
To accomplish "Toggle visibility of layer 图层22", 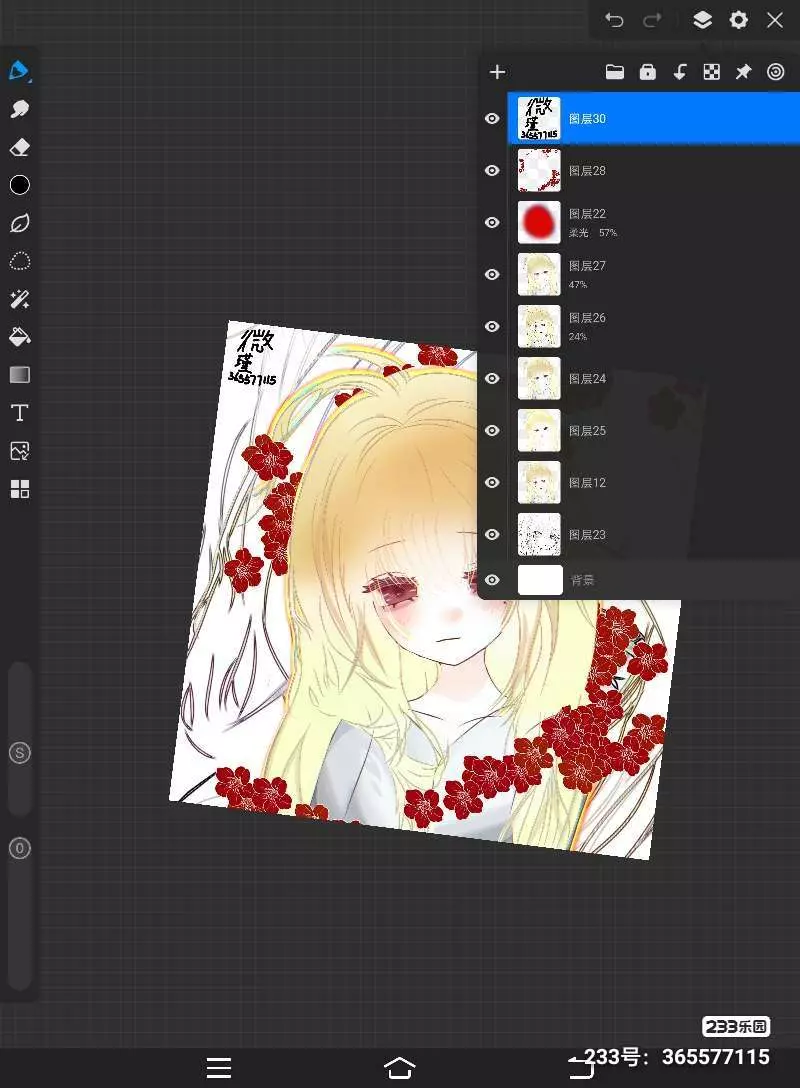I will point(492,223).
